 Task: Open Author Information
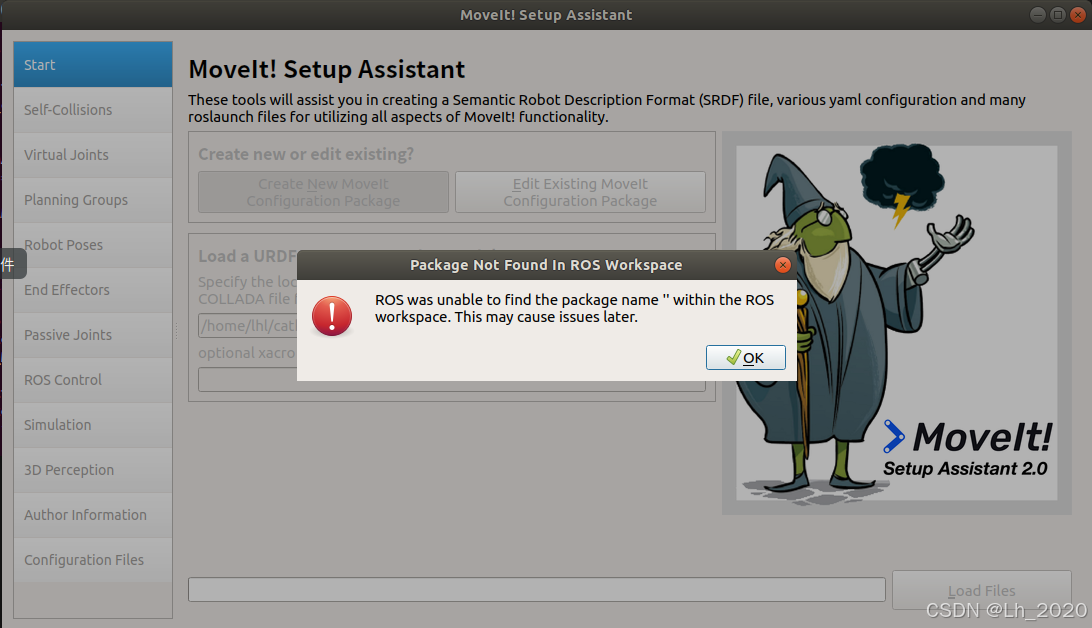(93, 515)
